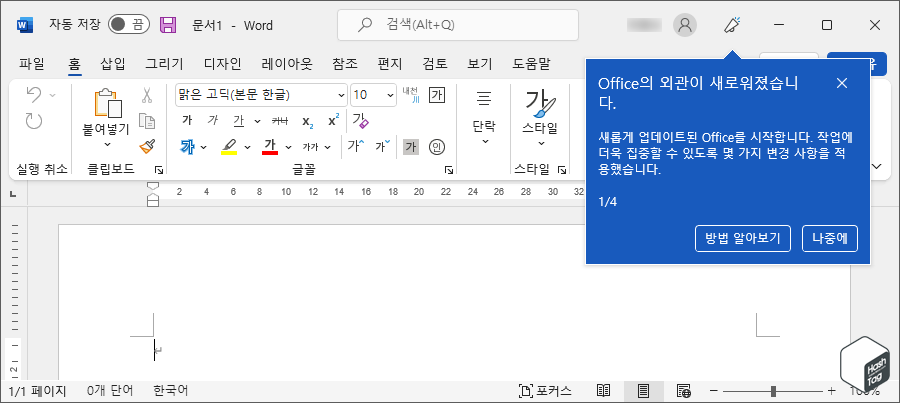Open the 클립보드 dialog launcher
This screenshot has width=900, height=403.
point(159,170)
